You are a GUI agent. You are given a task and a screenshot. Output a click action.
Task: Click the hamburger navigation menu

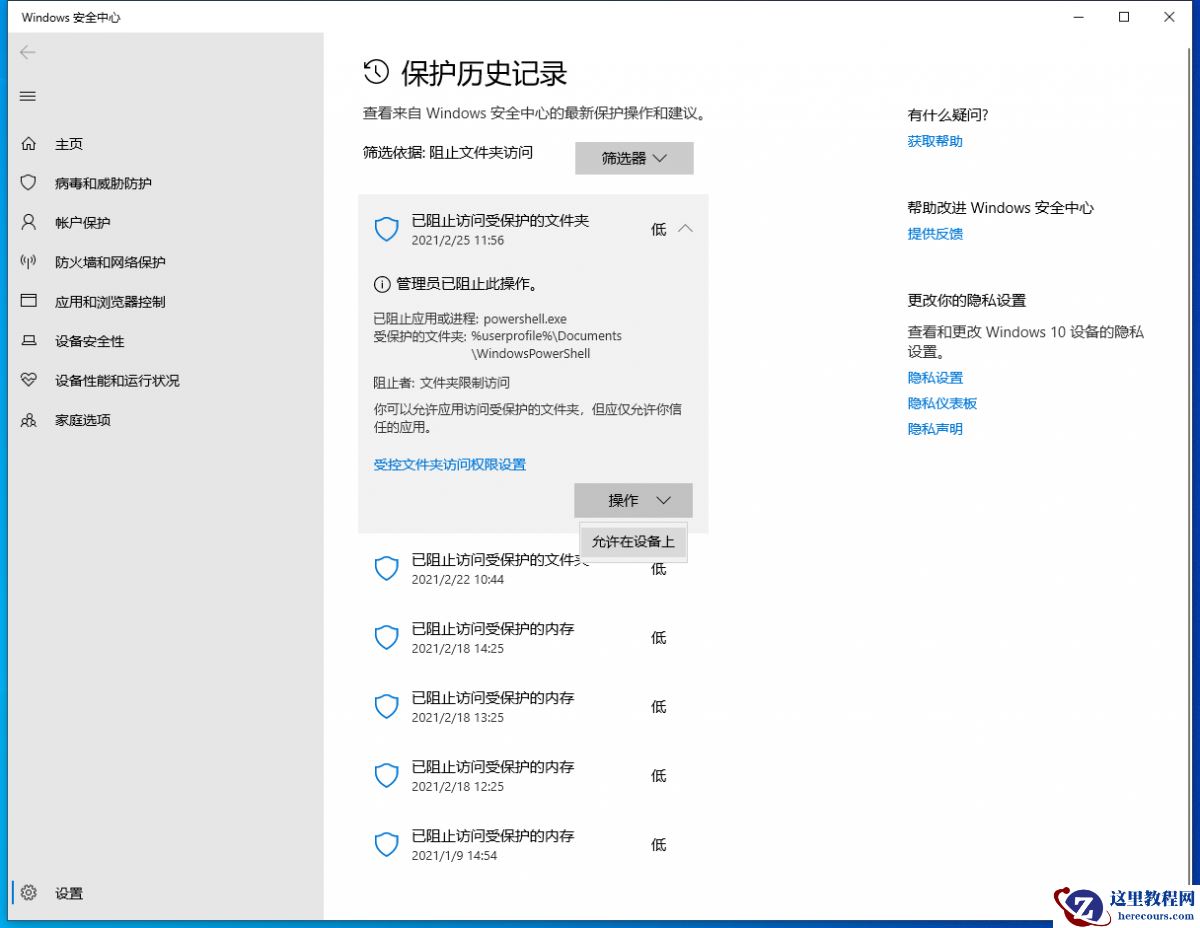point(27,96)
